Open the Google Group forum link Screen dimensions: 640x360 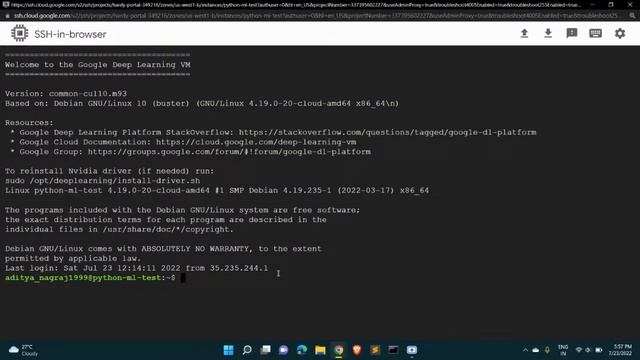tap(229, 152)
